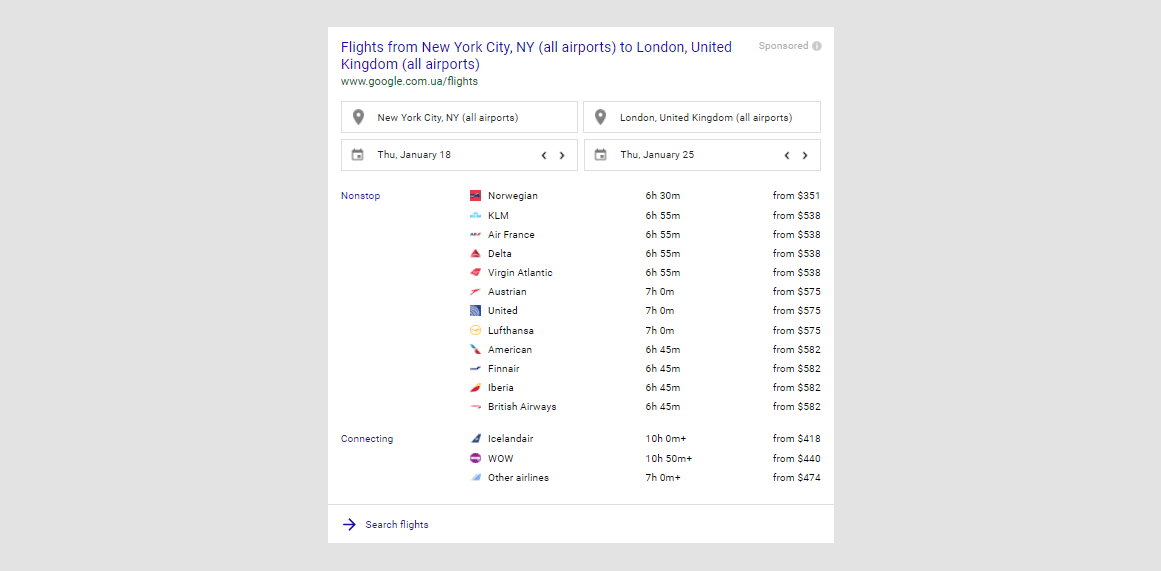Open the Virgin Atlantic flight row
Image resolution: width=1161 pixels, height=571 pixels.
(520, 273)
